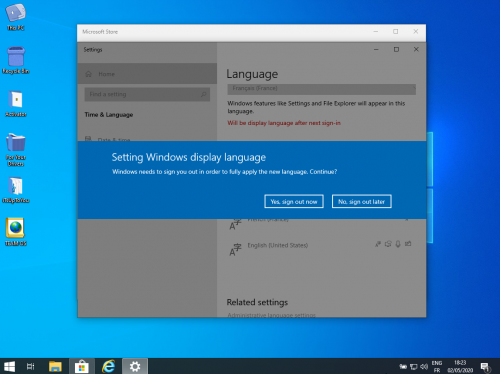Image resolution: width=500 pixels, height=374 pixels.
Task: Open Action Center notifications icon
Action: [x=485, y=367]
